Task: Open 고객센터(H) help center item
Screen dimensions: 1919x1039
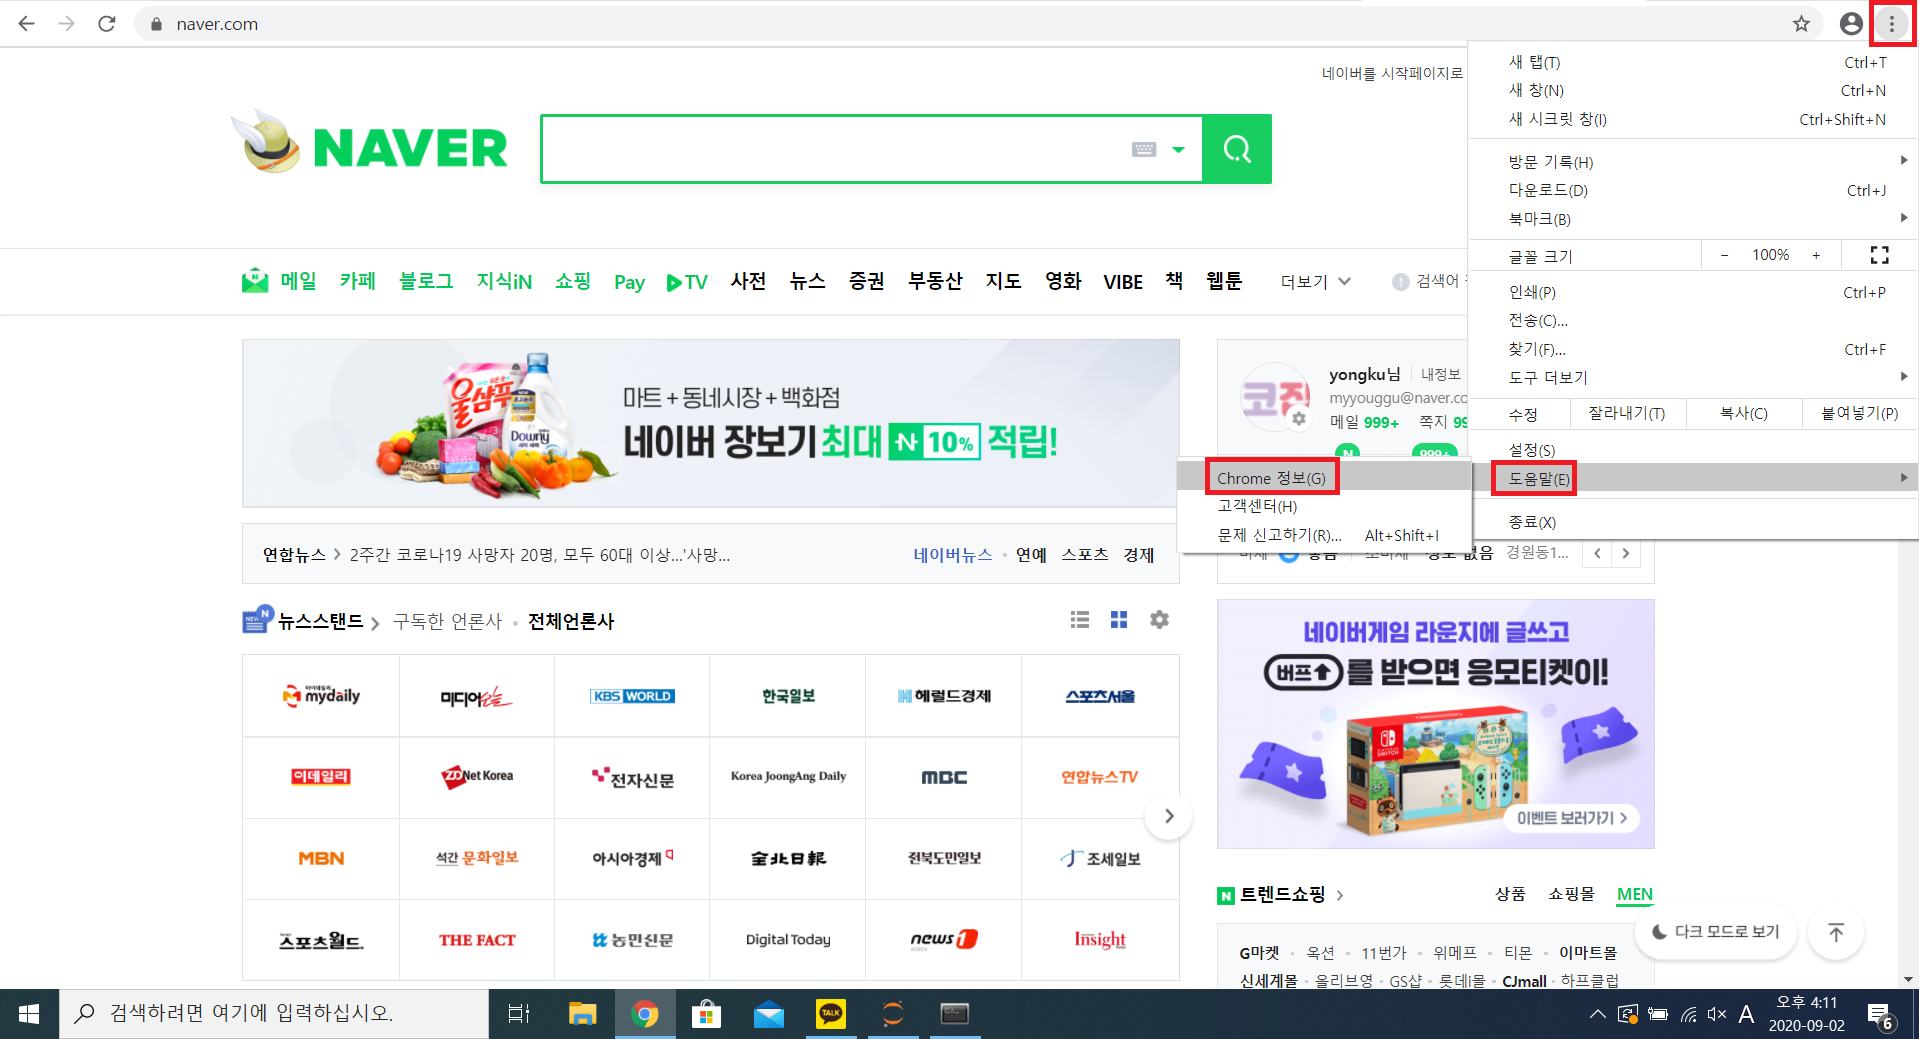Action: point(1324,506)
